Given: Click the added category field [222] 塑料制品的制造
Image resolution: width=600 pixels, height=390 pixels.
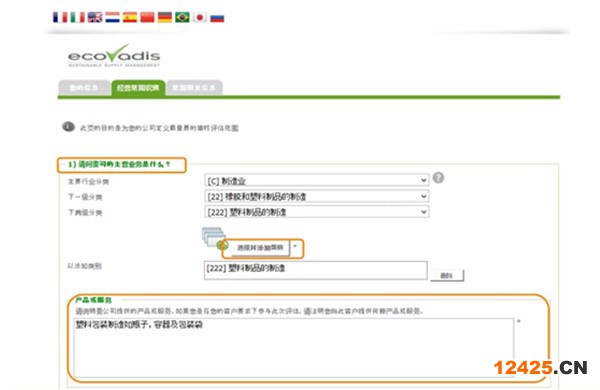Looking at the screenshot, I should tap(316, 270).
